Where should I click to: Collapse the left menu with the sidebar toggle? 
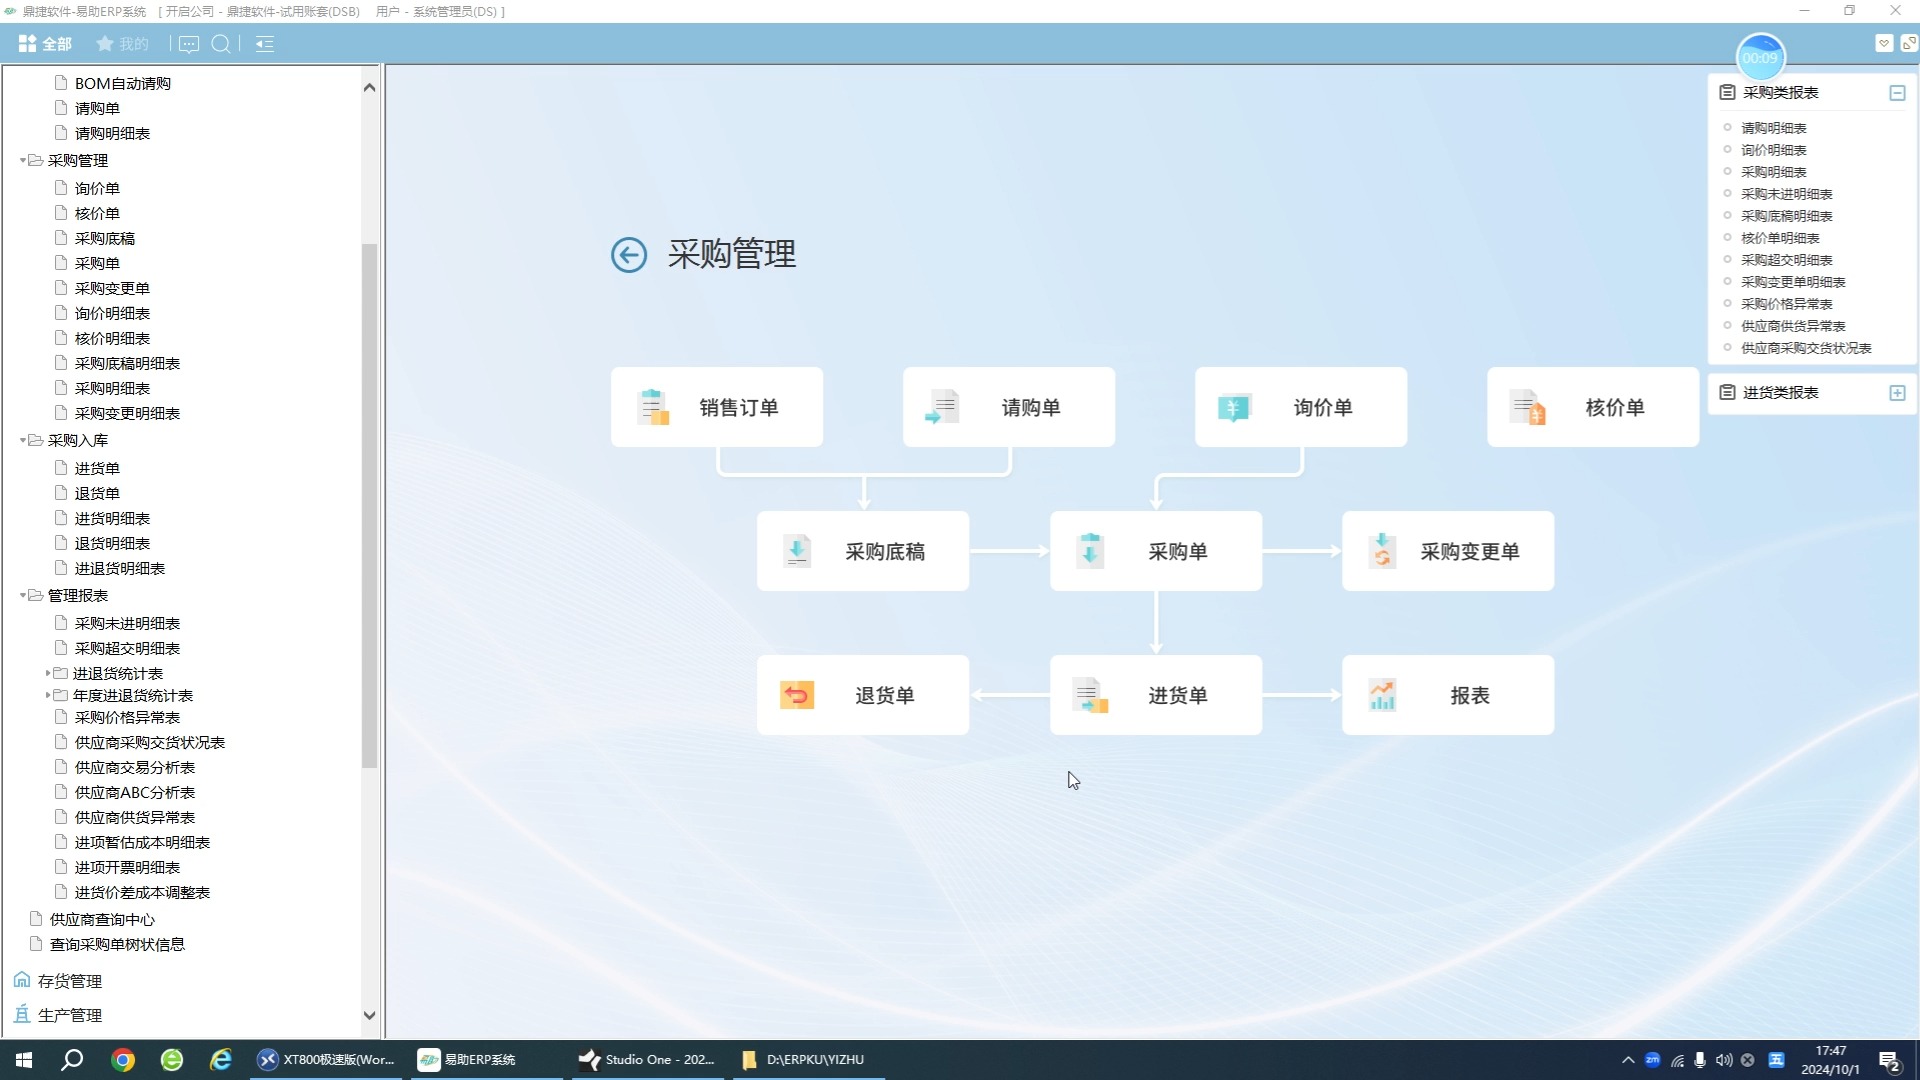263,43
